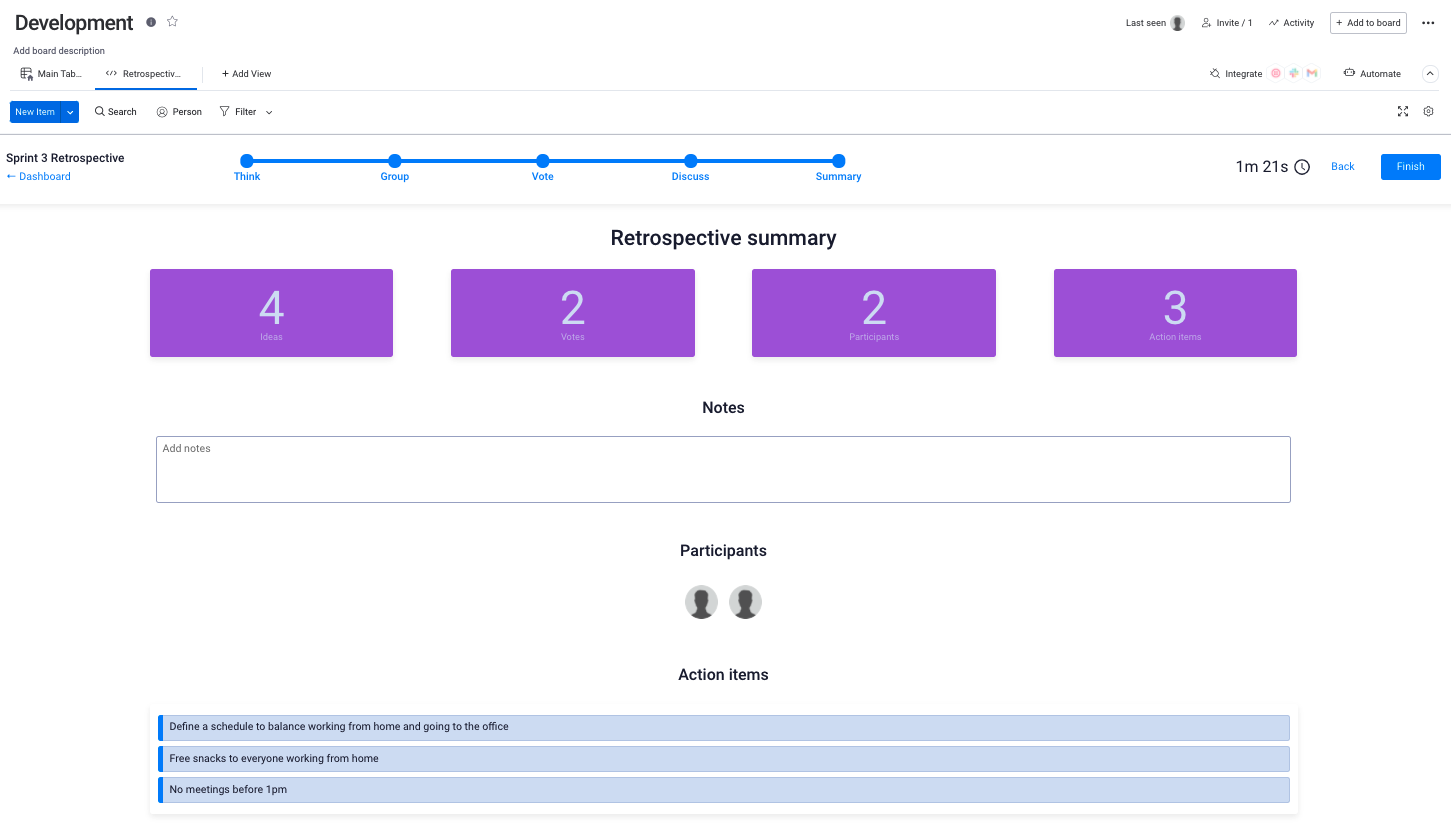Click the 2 Participants card
1451x840 pixels.
pos(874,313)
